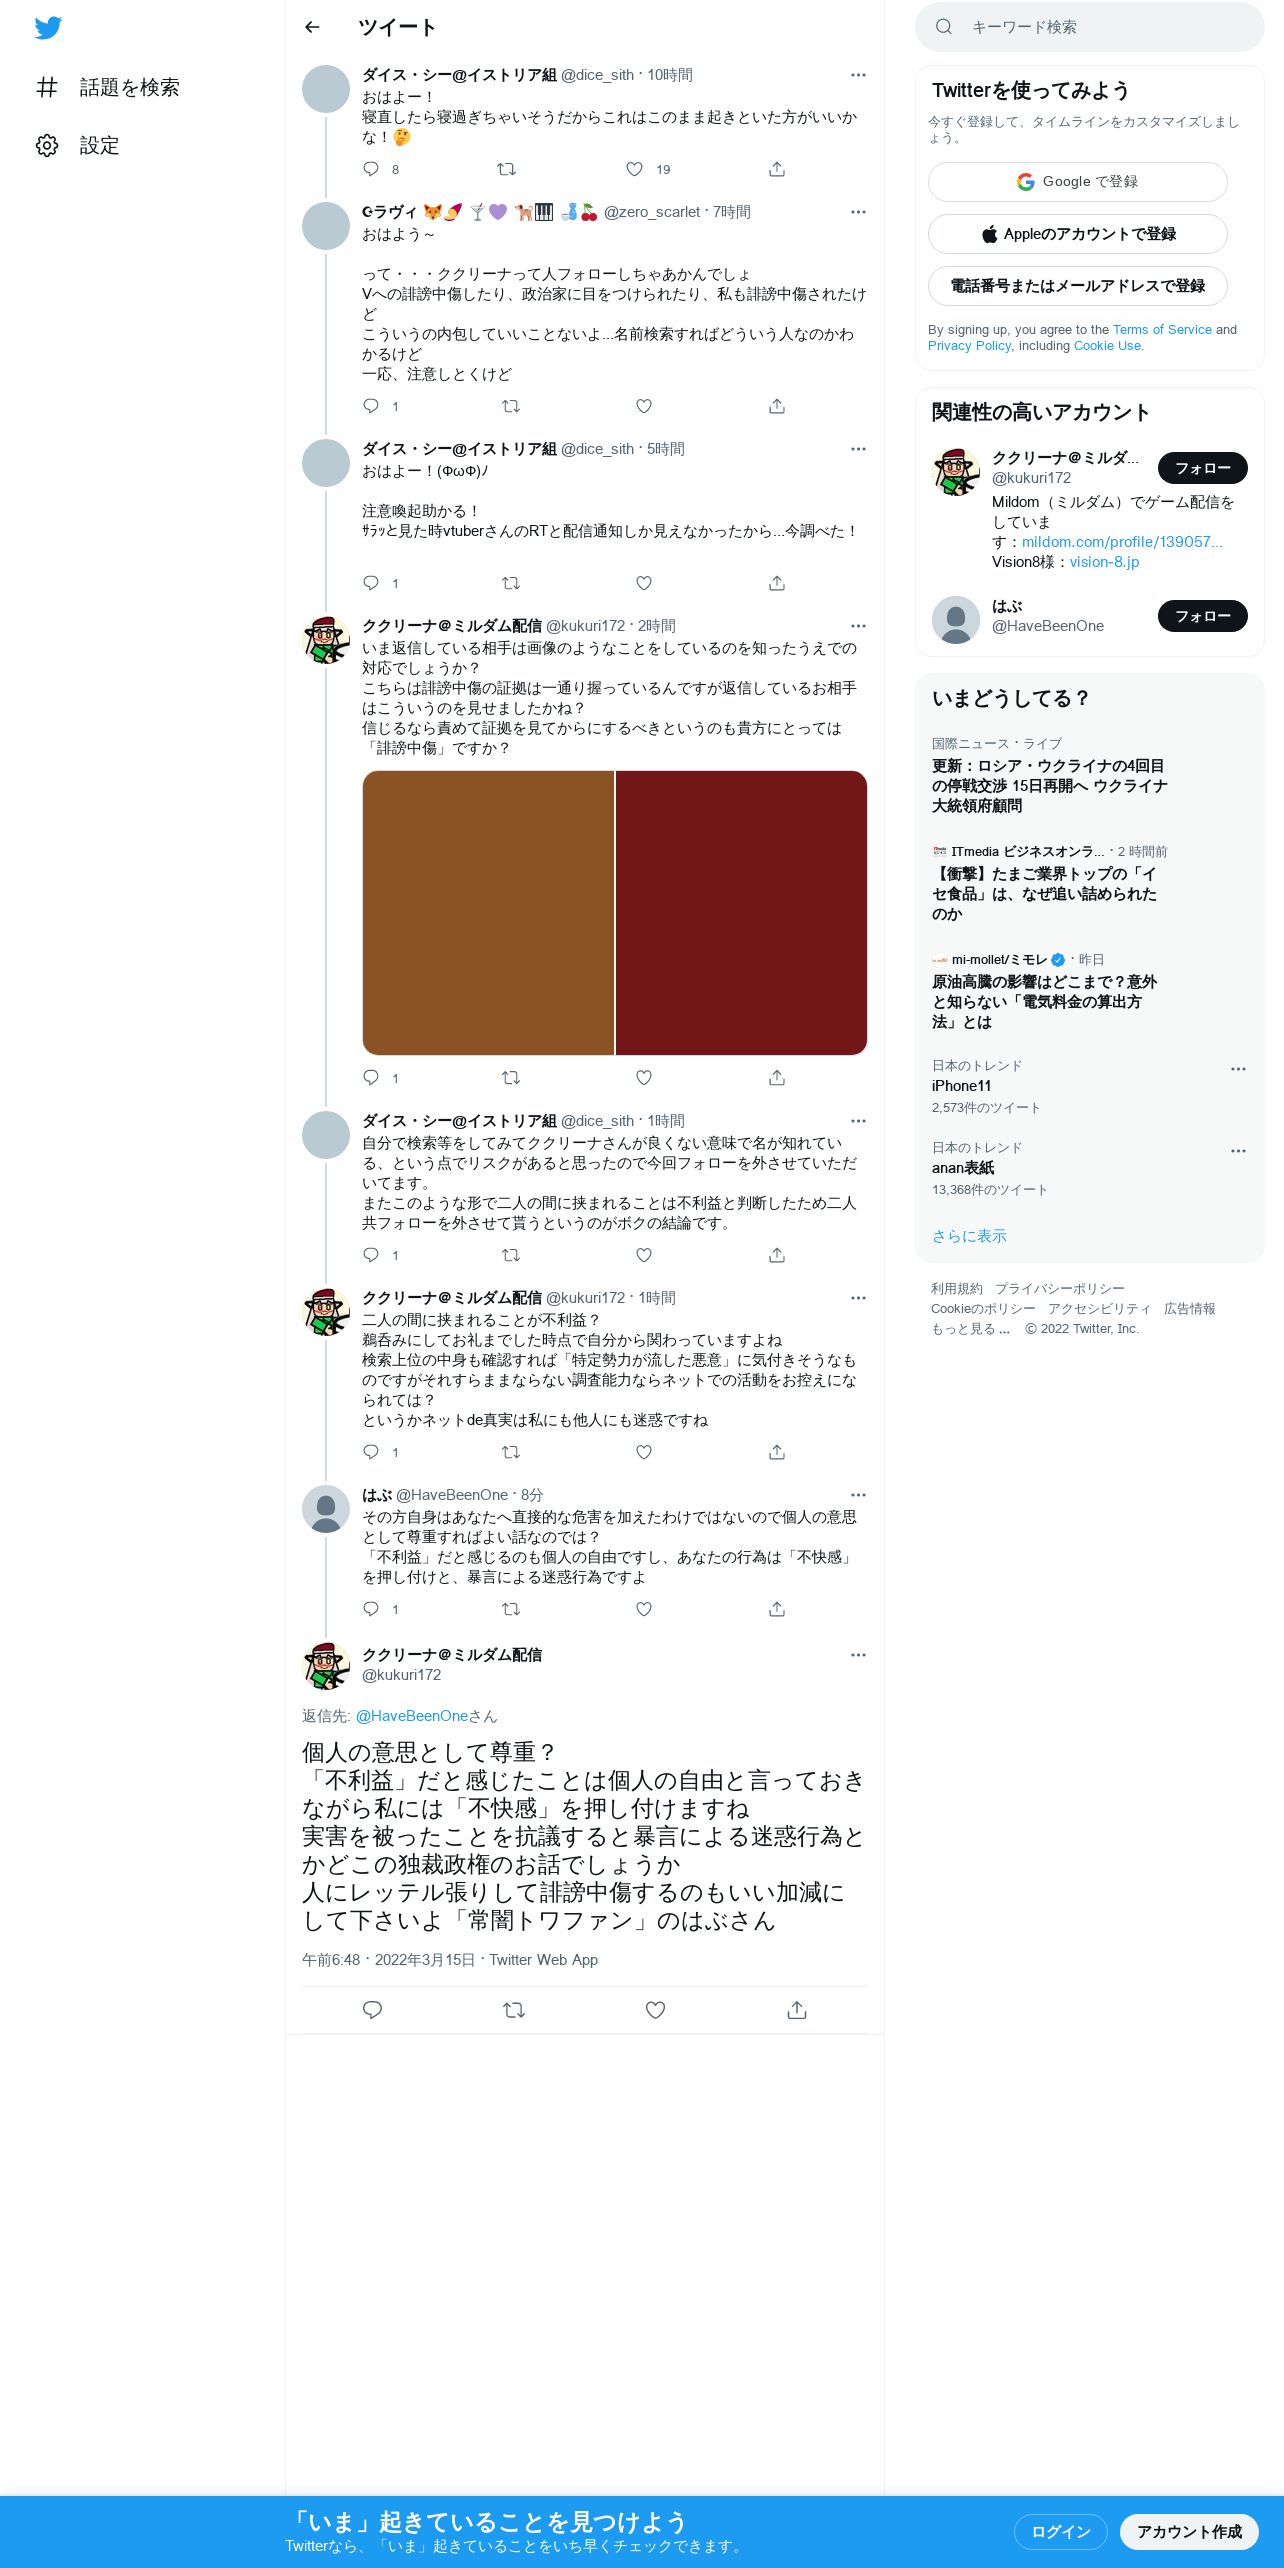
Task: Retweet the zero_scarlet おはよう tweet
Action: pyautogui.click(x=510, y=406)
